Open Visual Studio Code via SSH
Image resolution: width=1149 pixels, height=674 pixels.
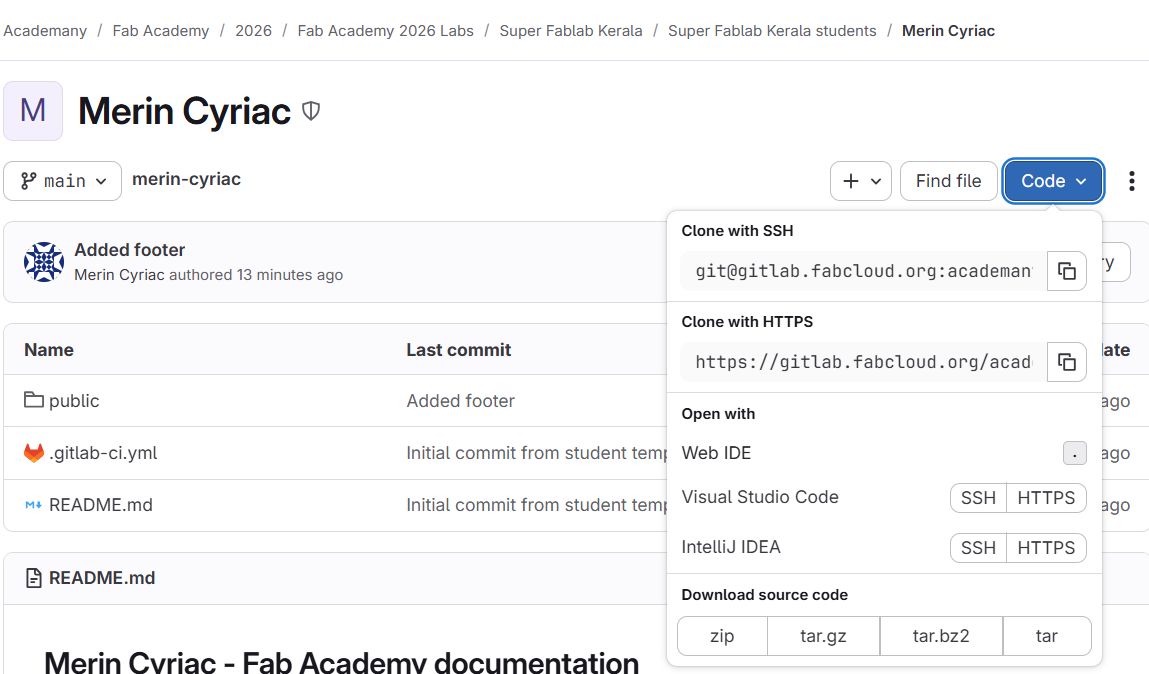[x=977, y=497]
